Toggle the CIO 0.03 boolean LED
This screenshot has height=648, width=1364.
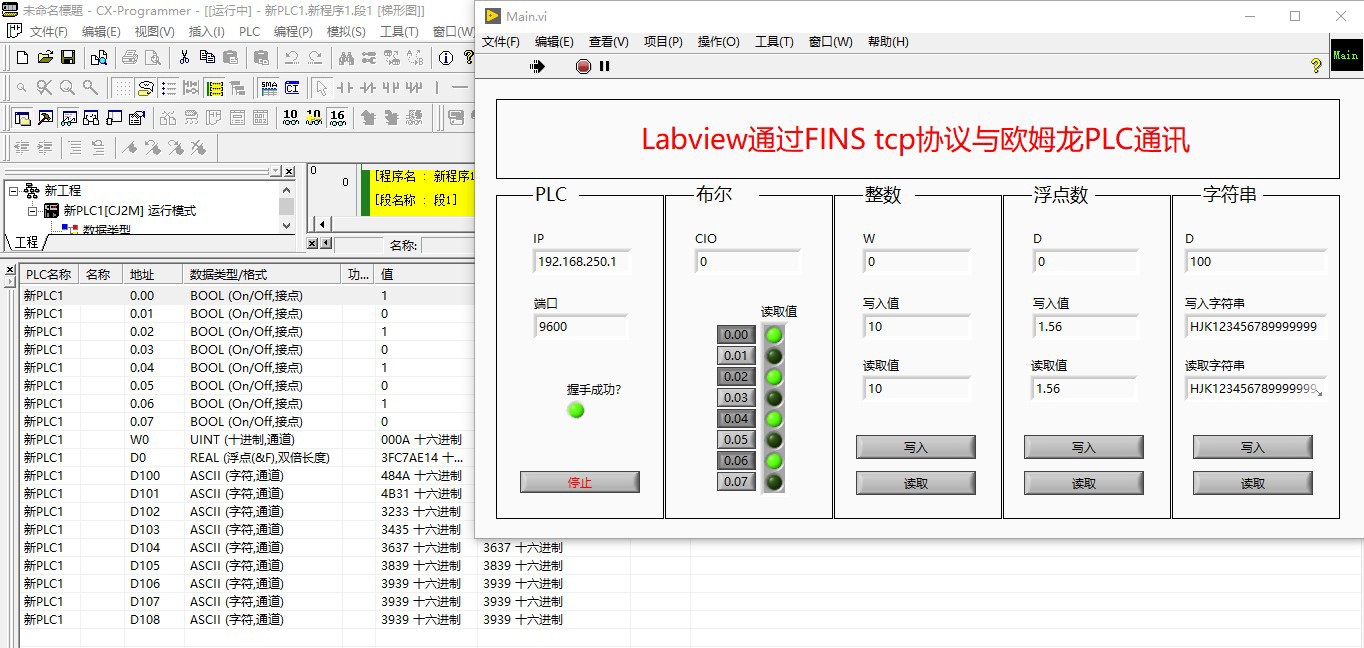[771, 397]
